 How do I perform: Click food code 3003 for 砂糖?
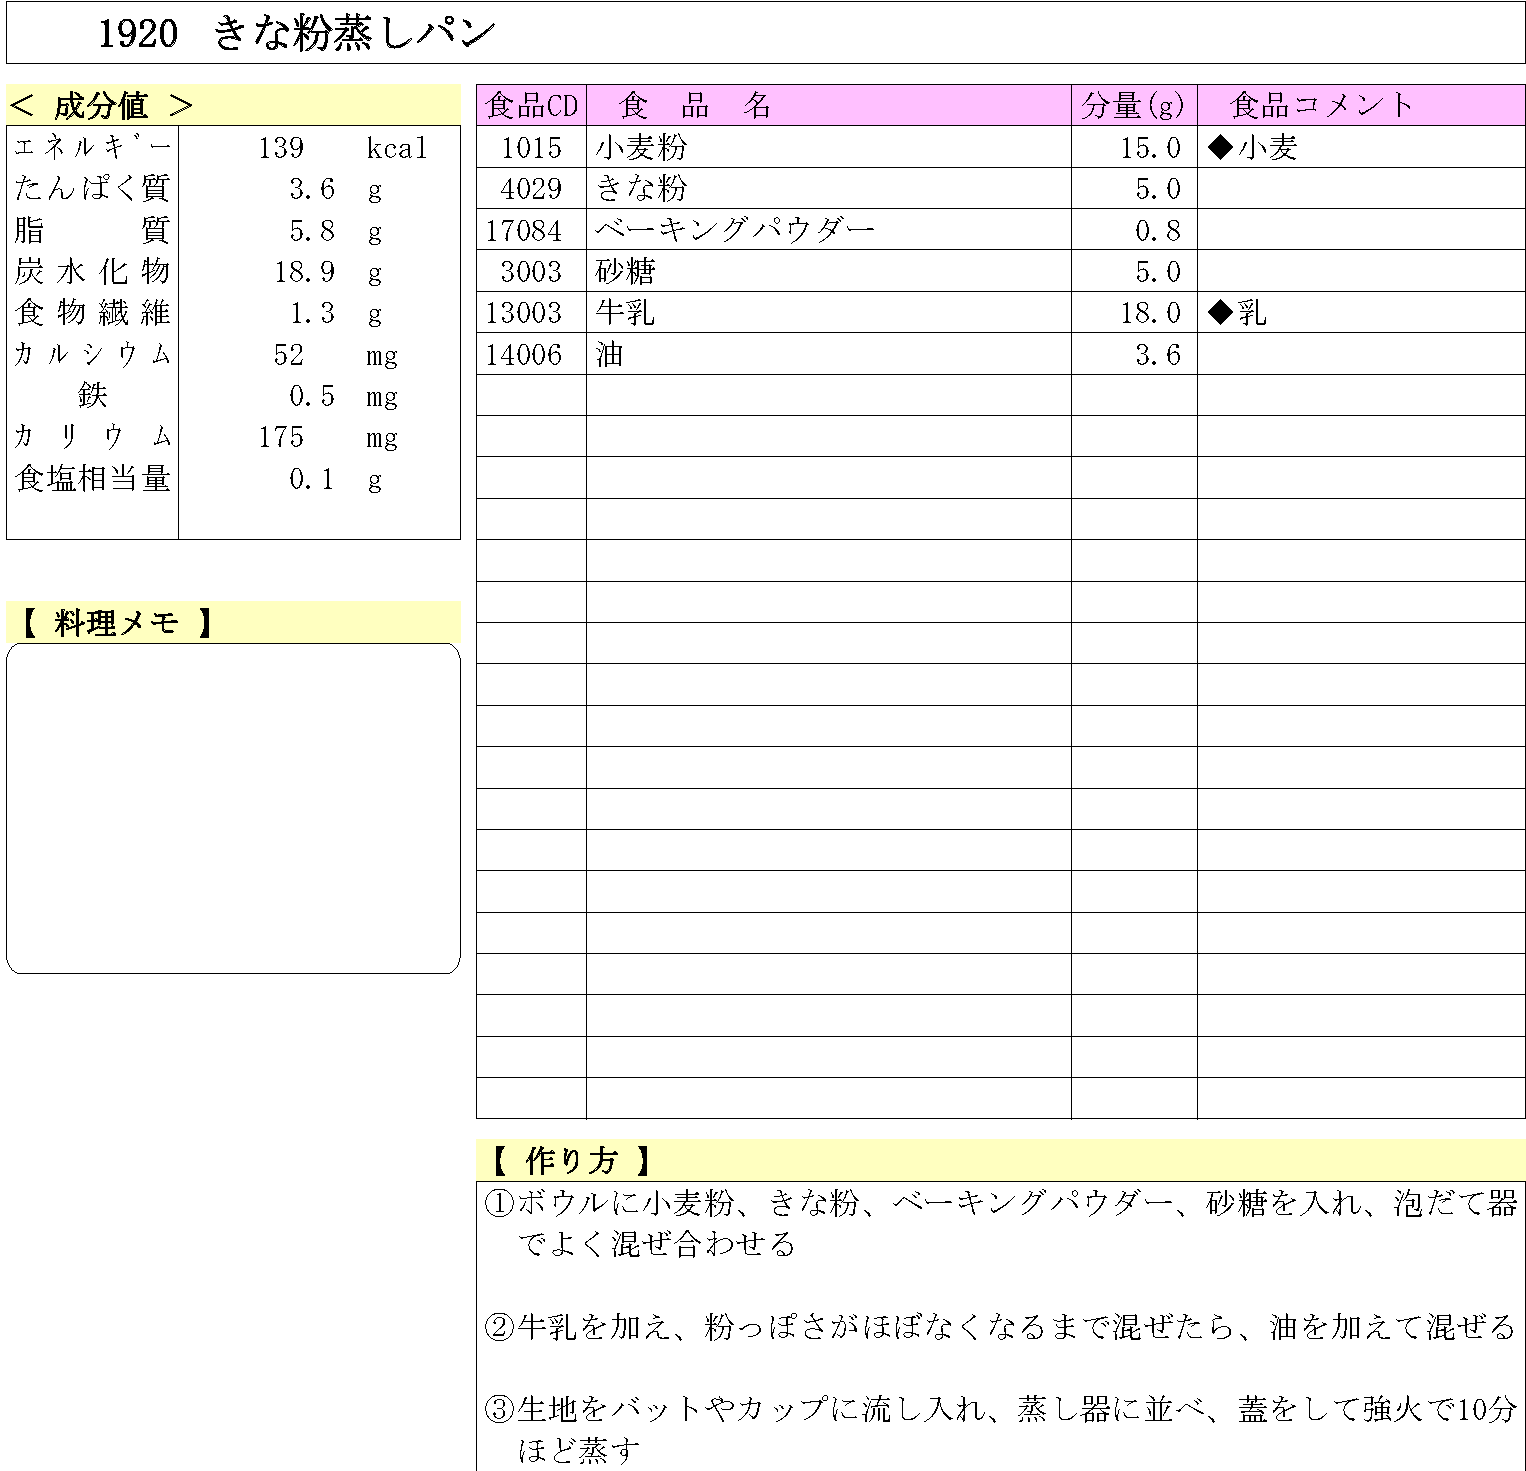[x=531, y=272]
